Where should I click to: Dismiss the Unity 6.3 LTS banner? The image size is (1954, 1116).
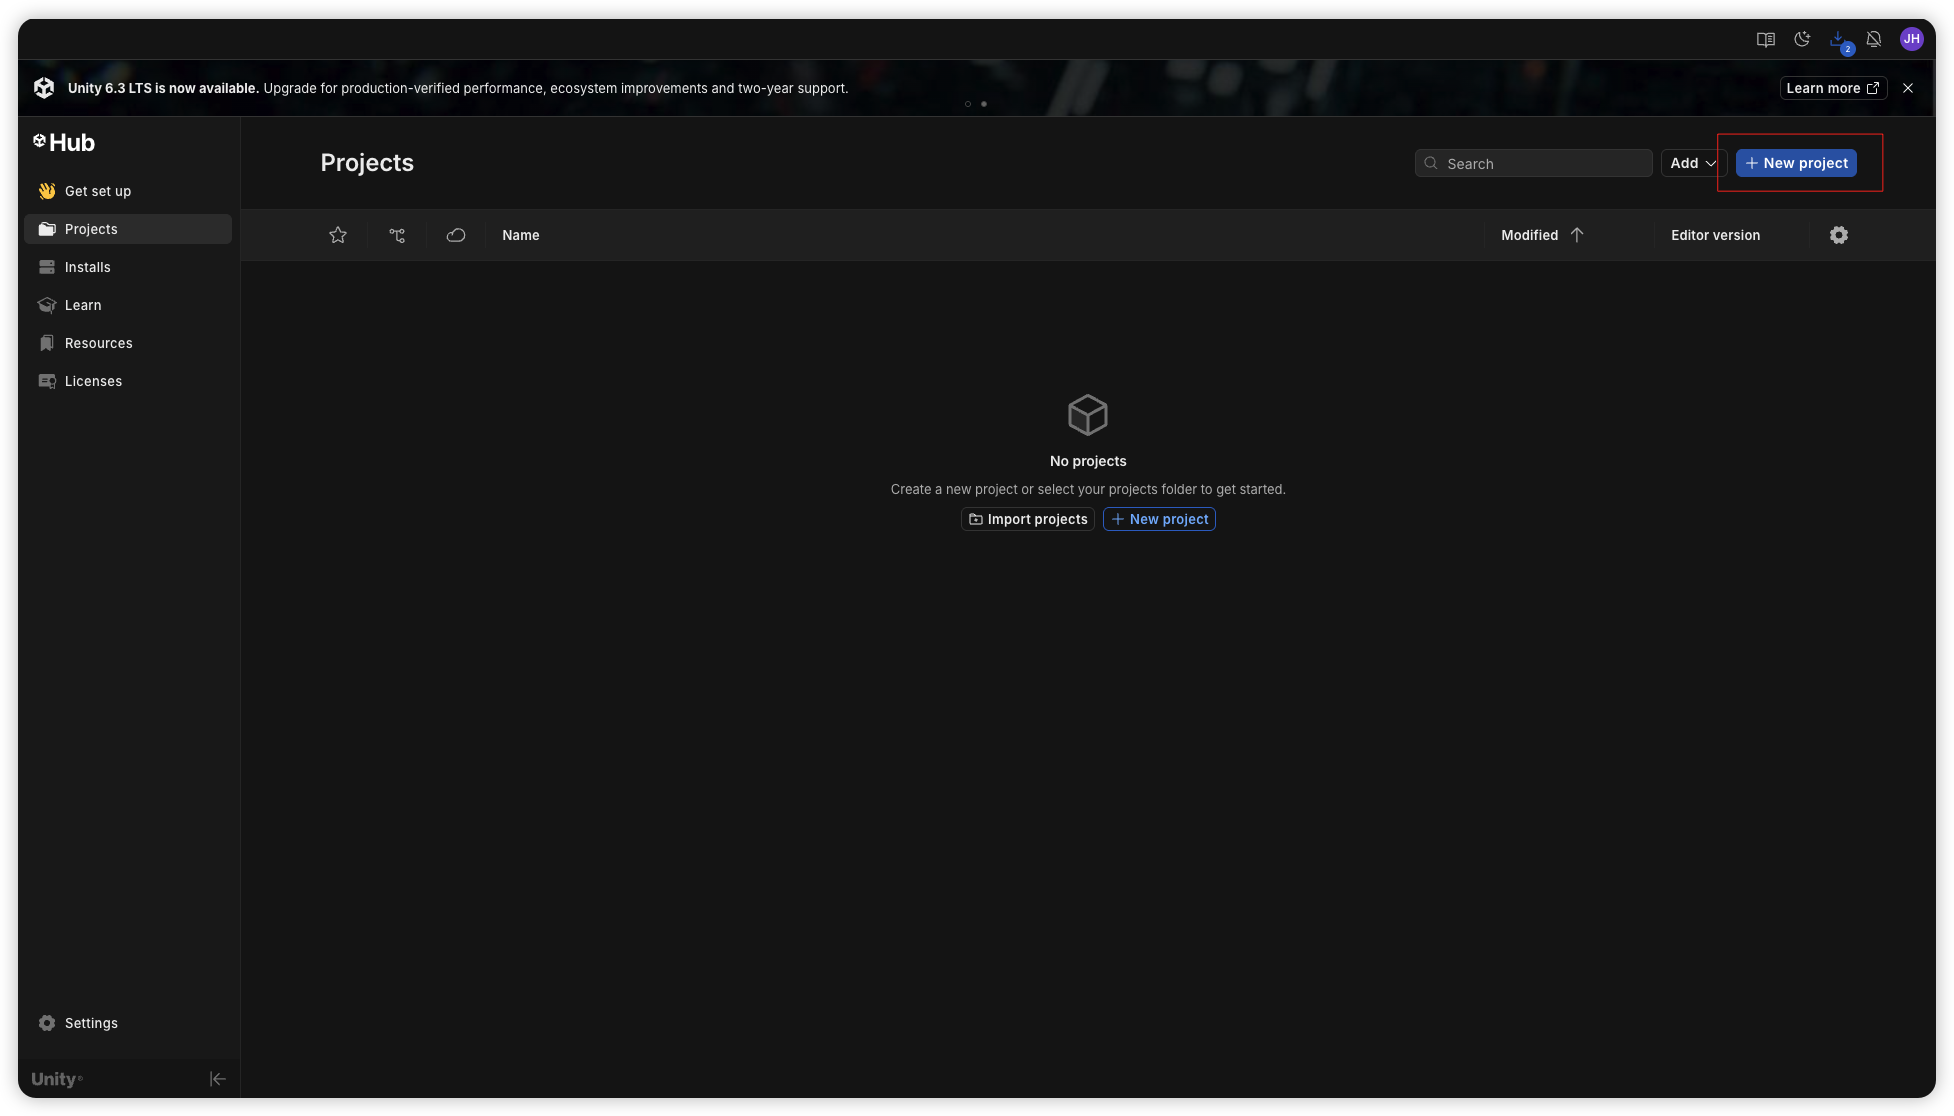click(1908, 88)
